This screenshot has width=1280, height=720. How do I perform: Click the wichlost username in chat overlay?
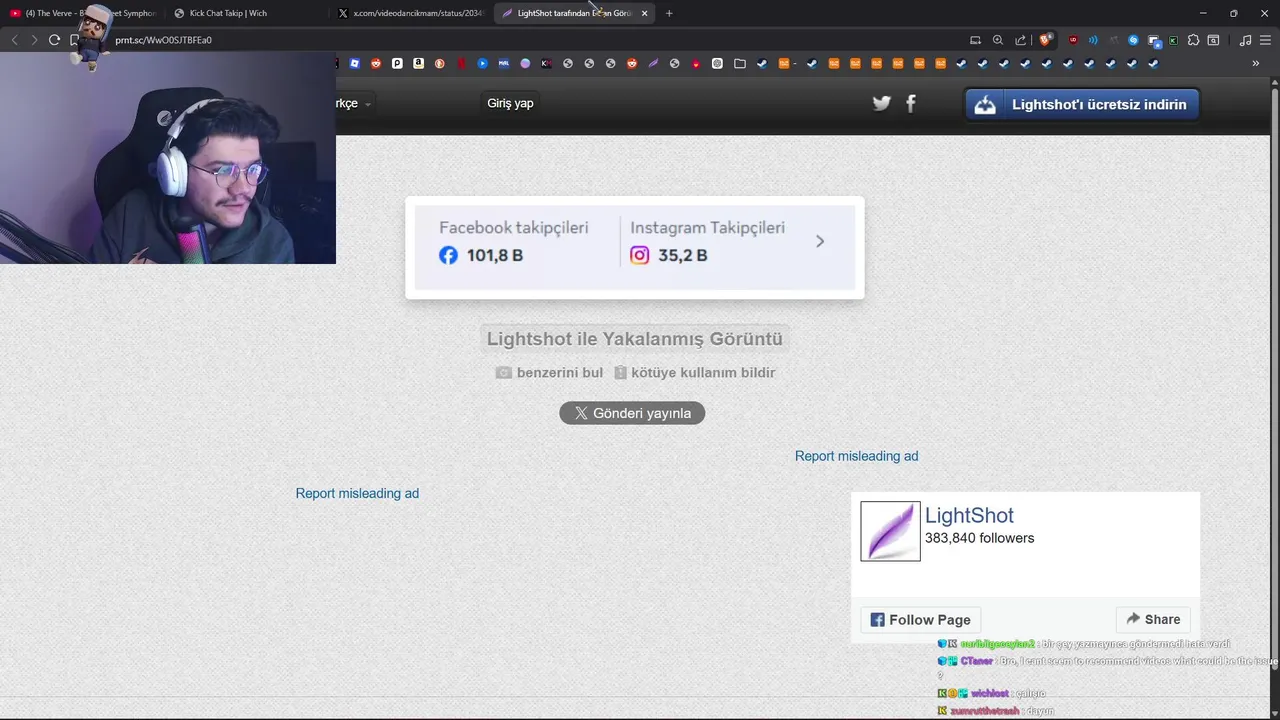click(x=990, y=693)
